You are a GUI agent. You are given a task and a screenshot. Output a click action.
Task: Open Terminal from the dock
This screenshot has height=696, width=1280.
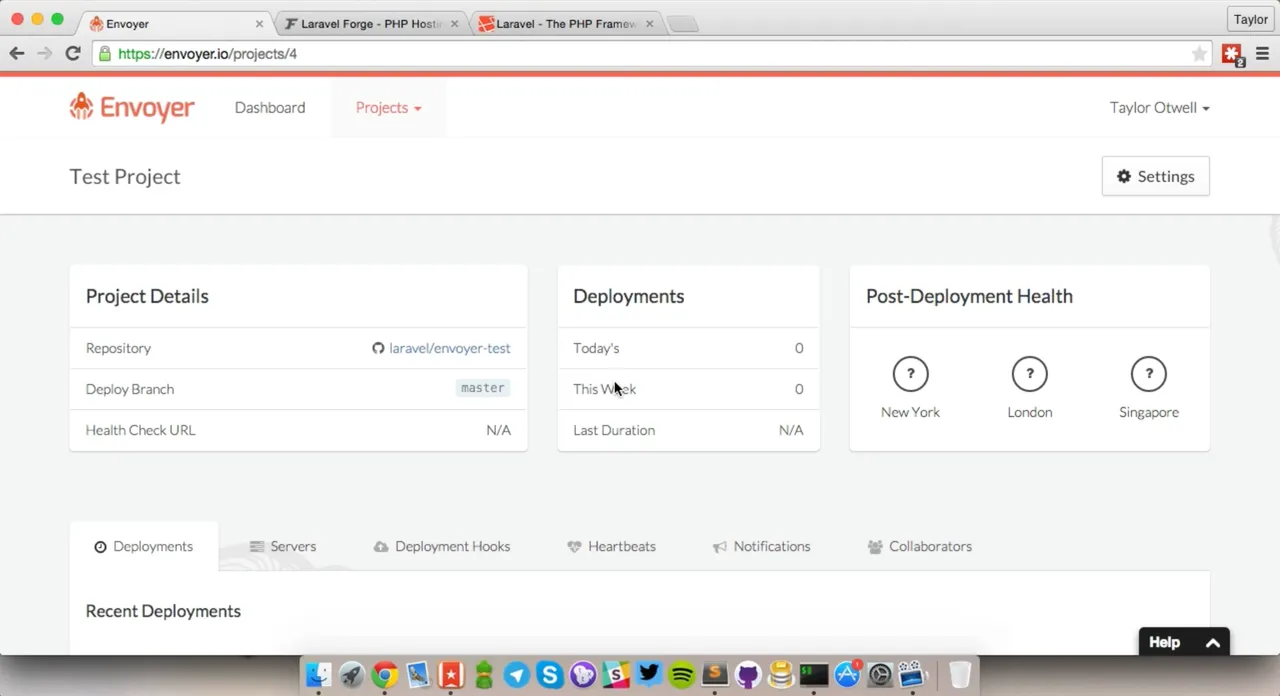813,675
